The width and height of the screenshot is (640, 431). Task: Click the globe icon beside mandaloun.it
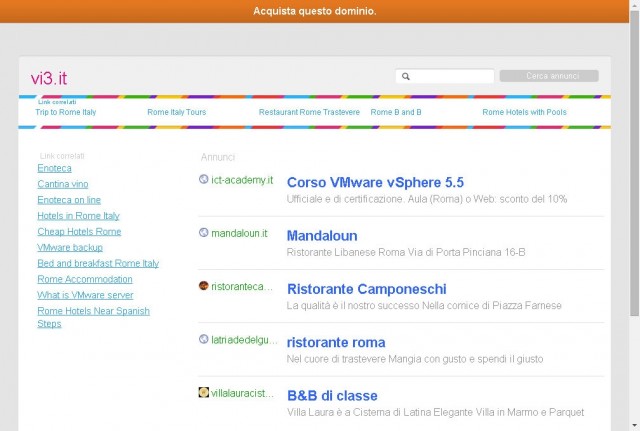204,232
